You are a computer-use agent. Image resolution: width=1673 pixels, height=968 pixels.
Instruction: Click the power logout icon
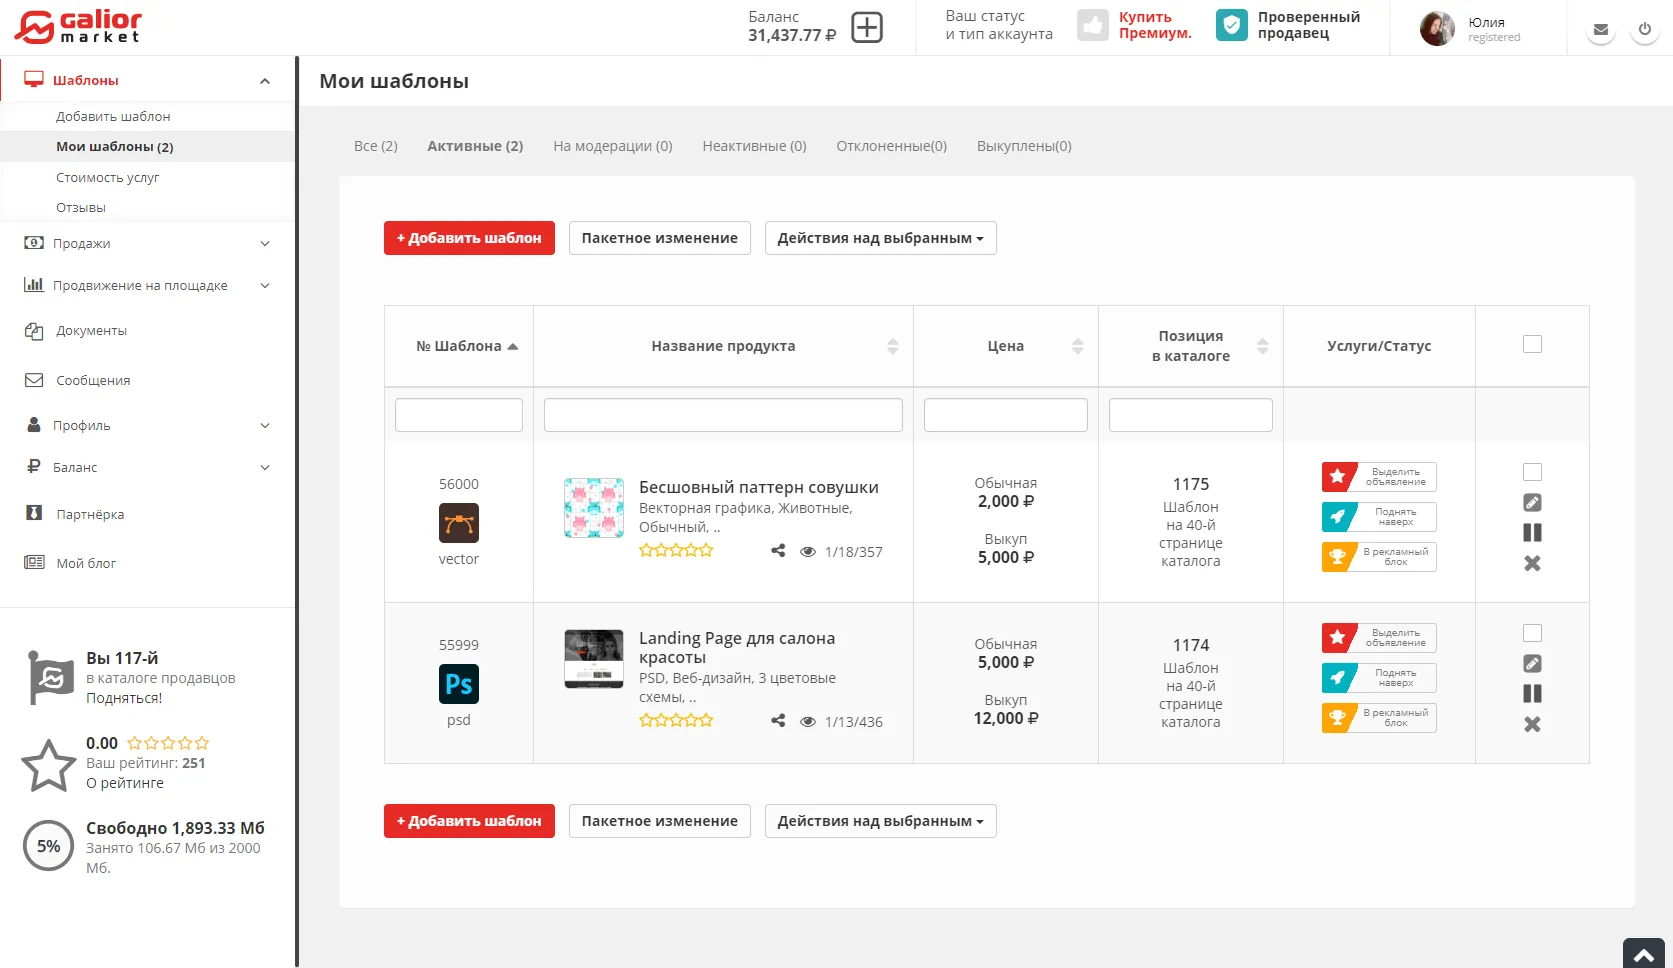1644,29
